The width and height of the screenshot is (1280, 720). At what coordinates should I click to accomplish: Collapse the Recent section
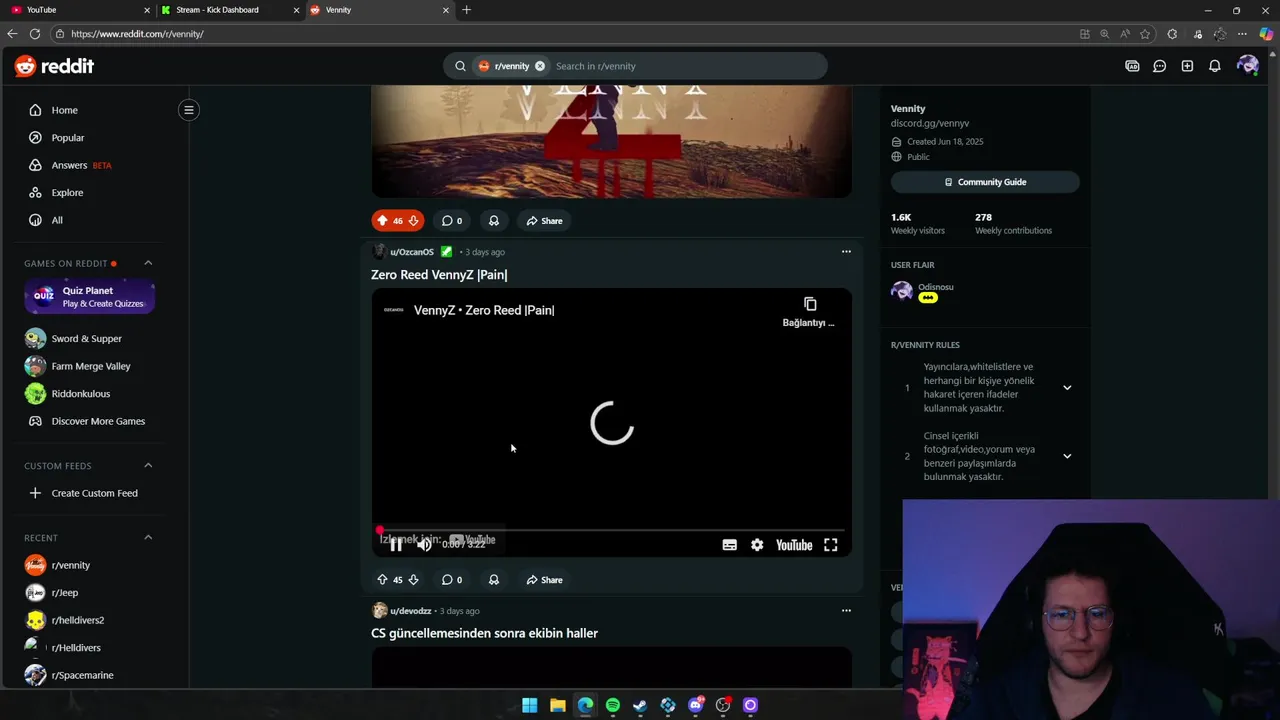click(x=148, y=538)
